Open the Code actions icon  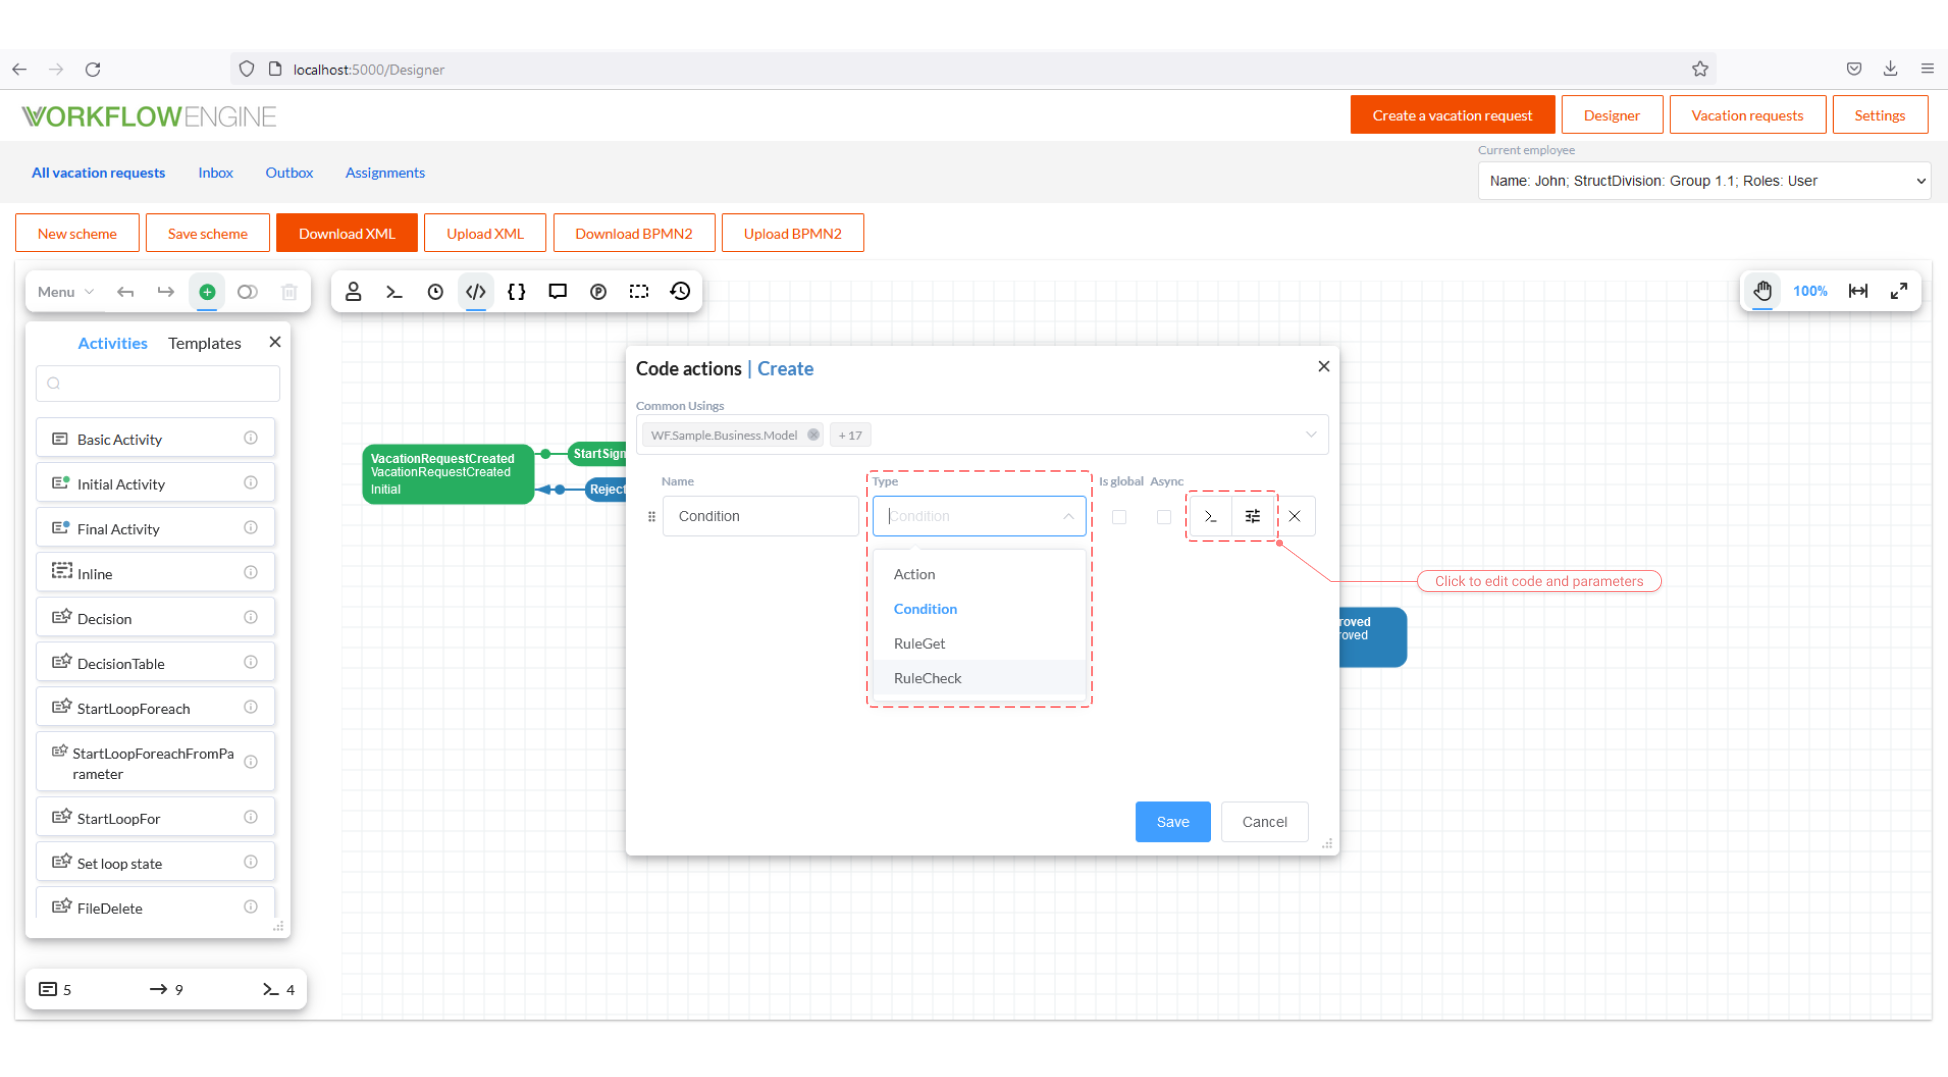(476, 291)
